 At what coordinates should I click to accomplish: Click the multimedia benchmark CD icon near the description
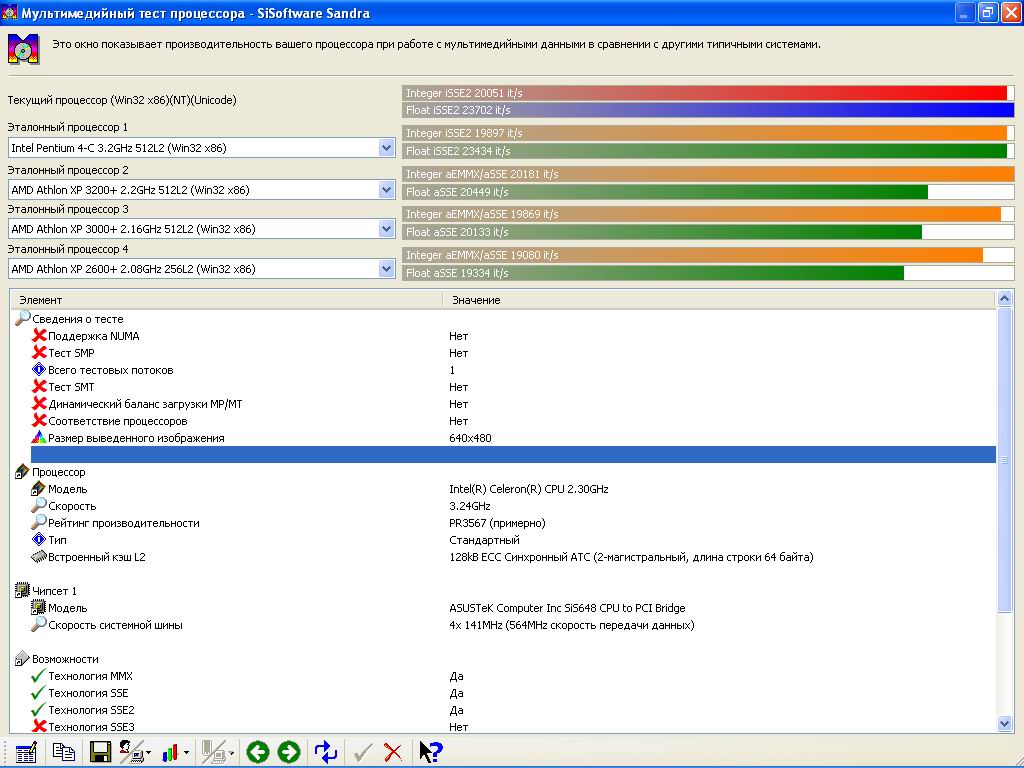[24, 50]
